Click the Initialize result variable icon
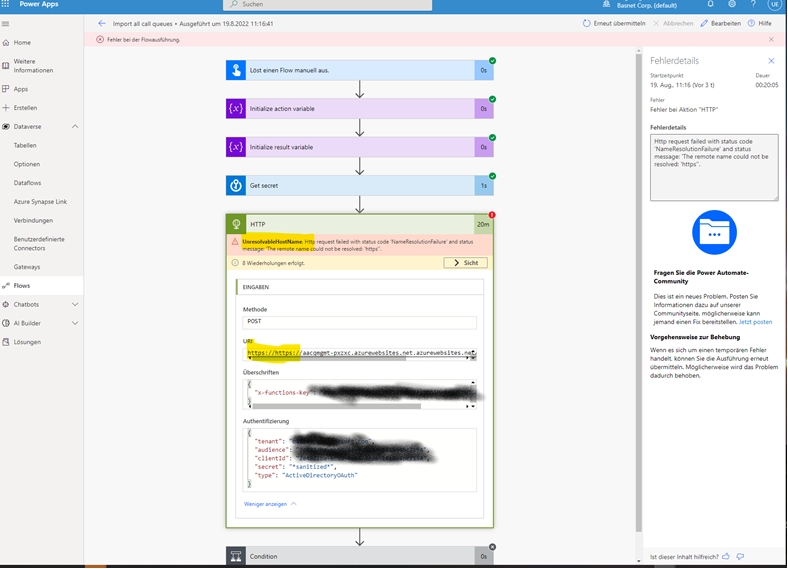788x569 pixels. (x=236, y=147)
